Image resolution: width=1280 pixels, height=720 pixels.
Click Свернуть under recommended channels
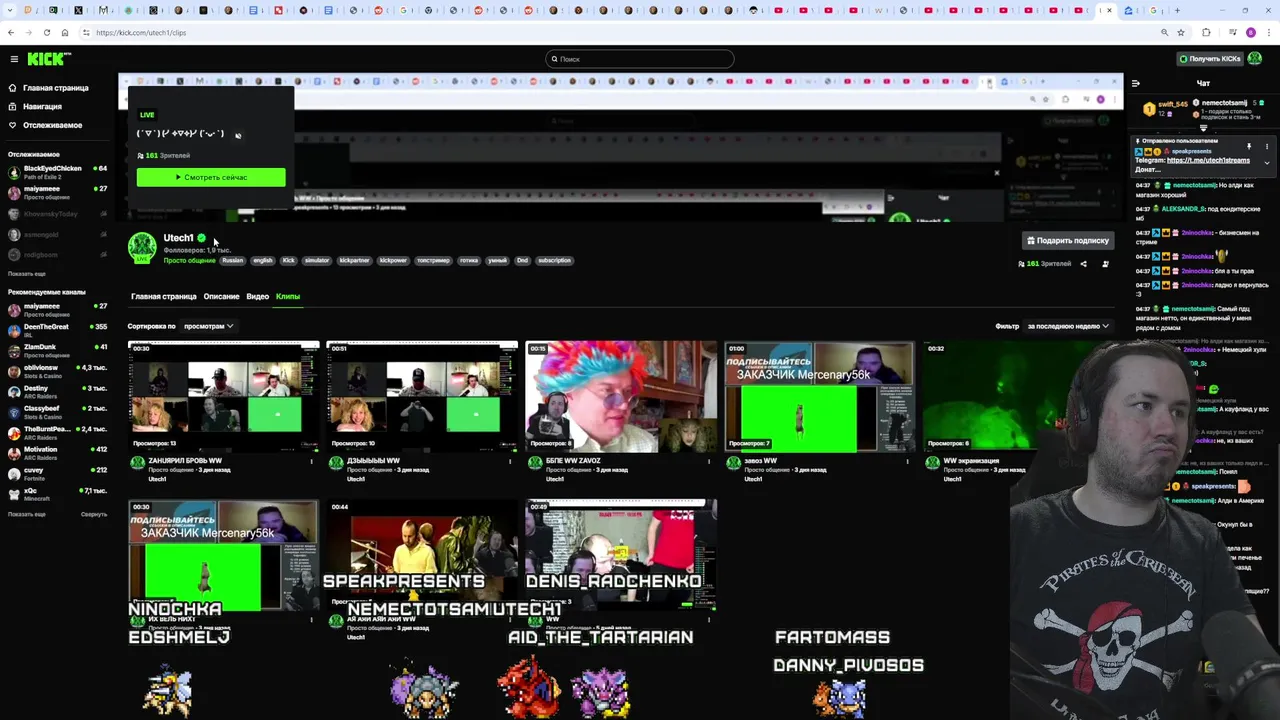click(x=94, y=514)
